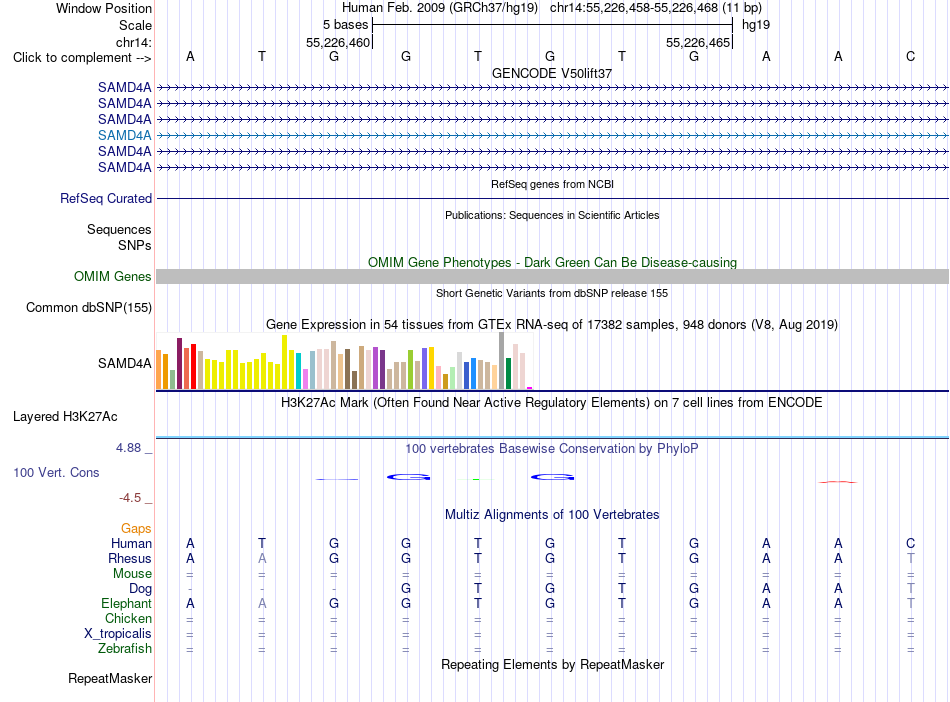Image resolution: width=950 pixels, height=702 pixels.
Task: Open Repeating Elements by RepeatMasker title
Action: [552, 665]
